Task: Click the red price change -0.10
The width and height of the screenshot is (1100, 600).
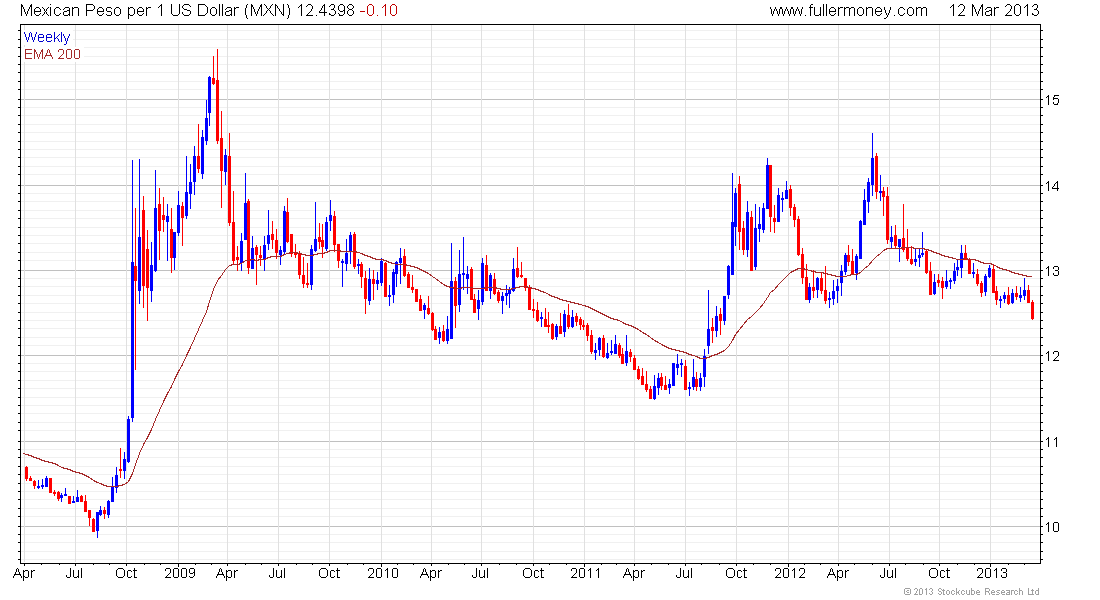Action: click(x=378, y=11)
